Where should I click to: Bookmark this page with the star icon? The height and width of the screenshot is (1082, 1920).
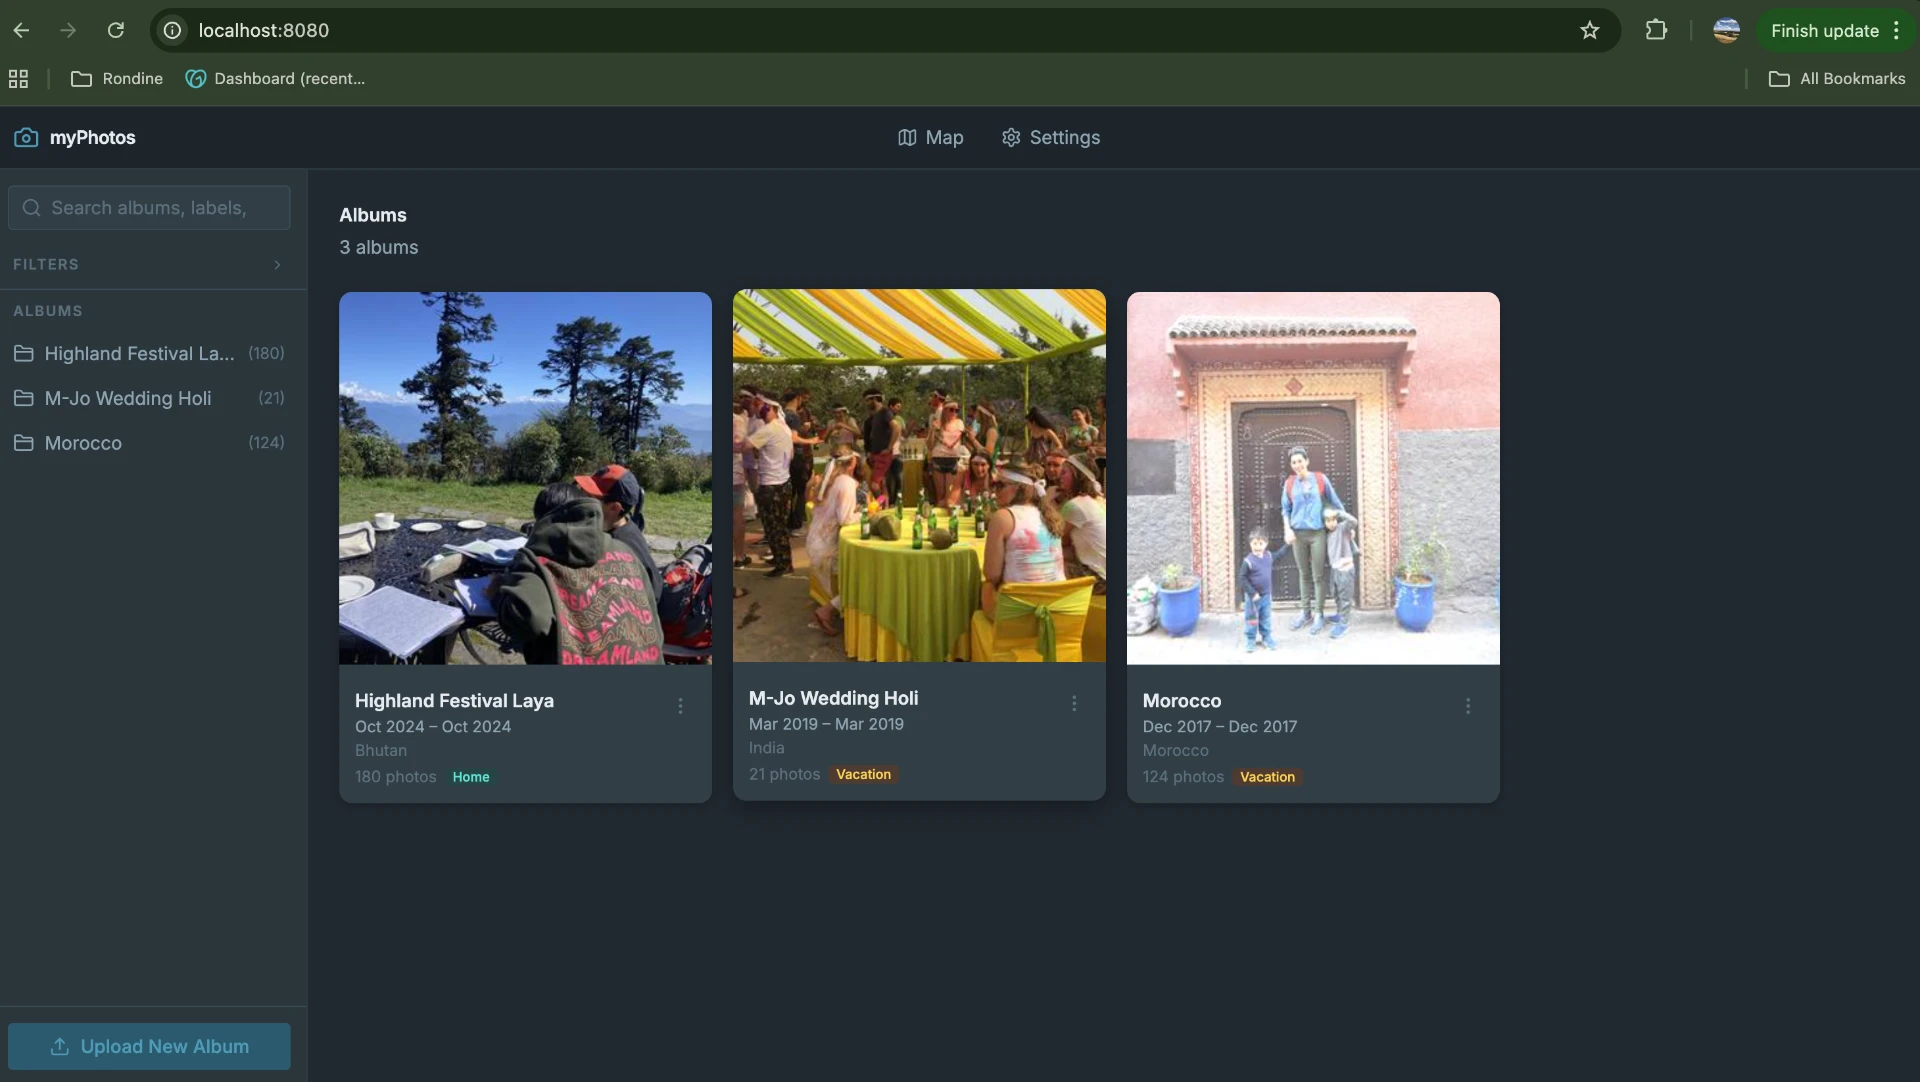(x=1590, y=30)
